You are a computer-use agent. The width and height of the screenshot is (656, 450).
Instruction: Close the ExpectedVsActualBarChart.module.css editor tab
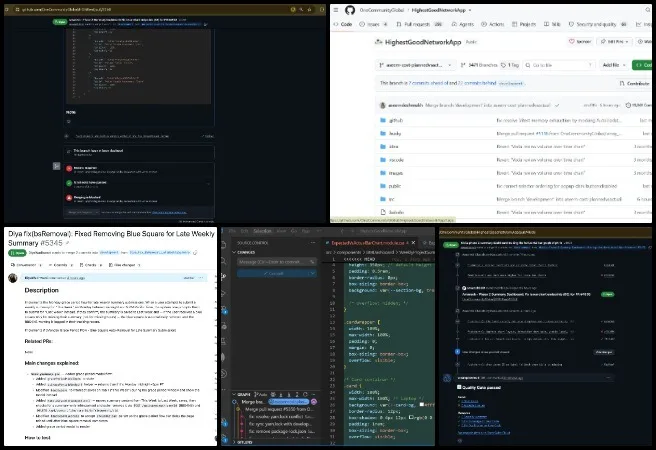coord(413,243)
